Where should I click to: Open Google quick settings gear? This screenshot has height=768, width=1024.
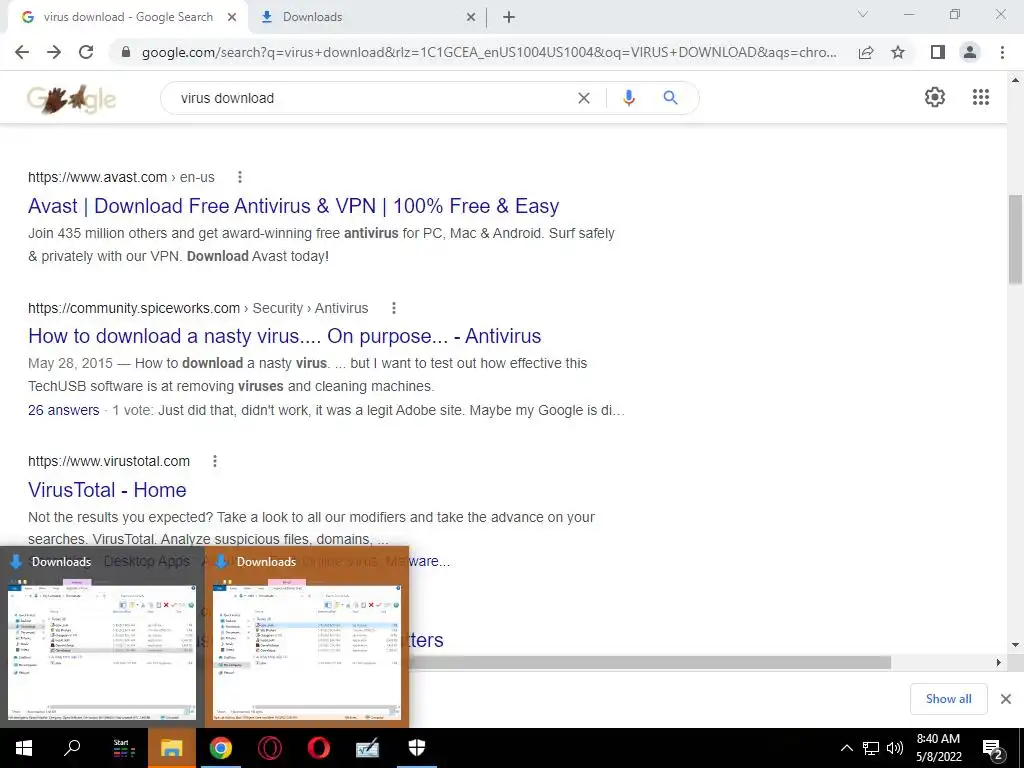click(x=935, y=97)
